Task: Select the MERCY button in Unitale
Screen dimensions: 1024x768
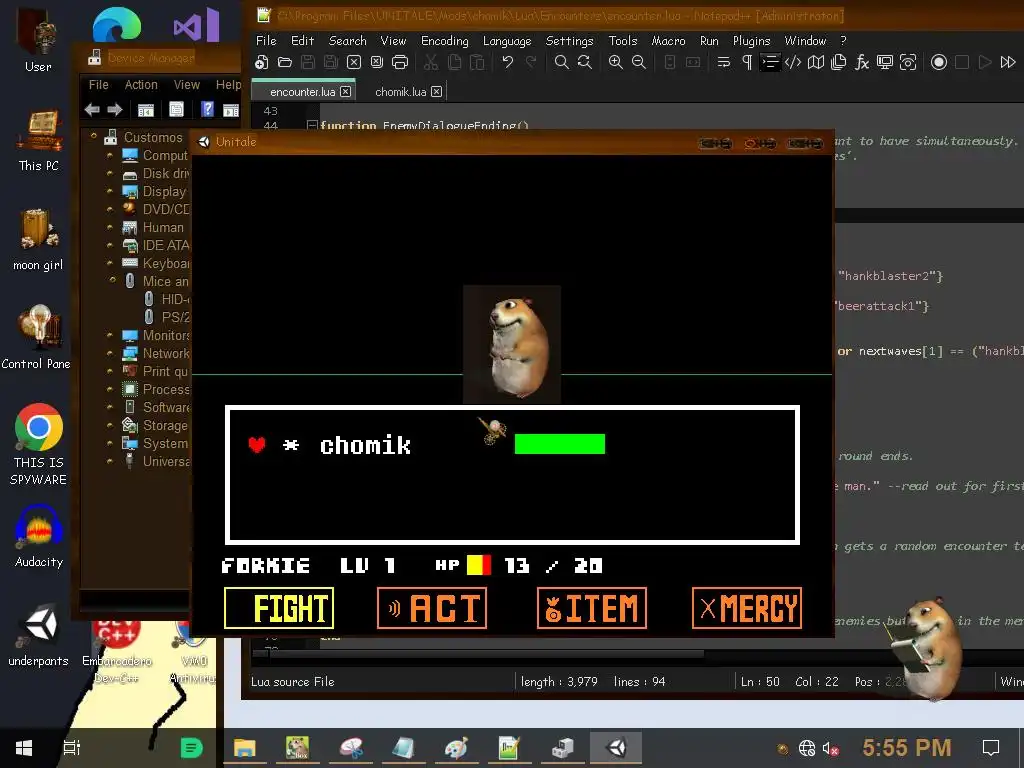Action: click(747, 608)
